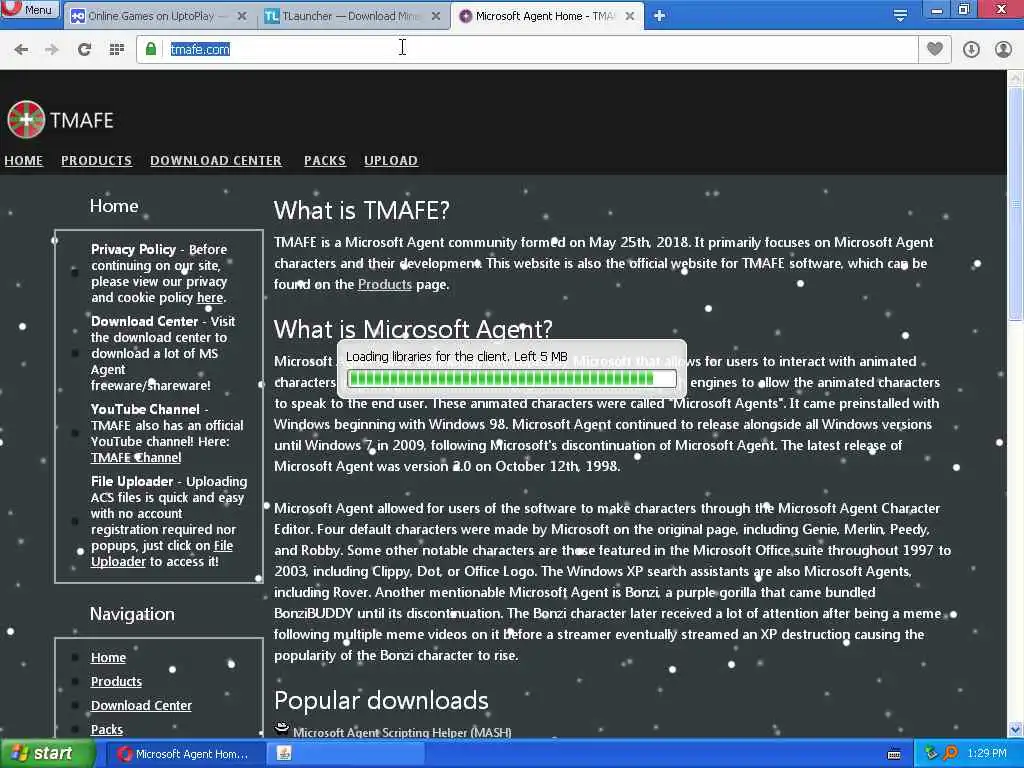Open PACKS in site navigation bar

coord(325,161)
